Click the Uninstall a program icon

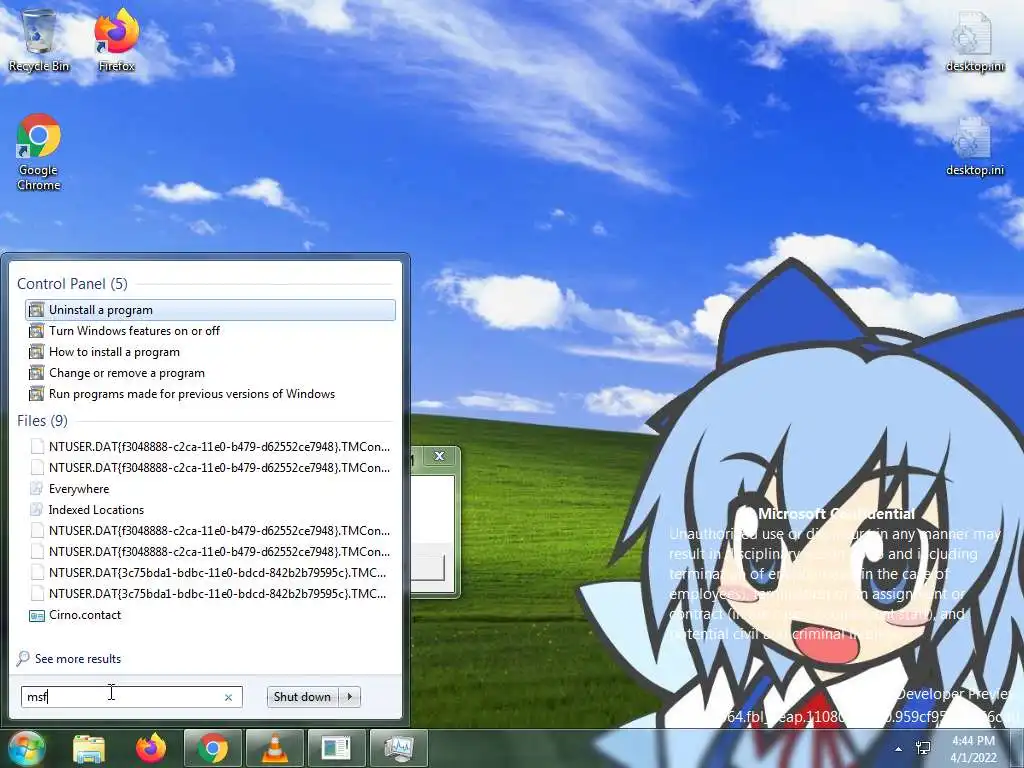37,310
